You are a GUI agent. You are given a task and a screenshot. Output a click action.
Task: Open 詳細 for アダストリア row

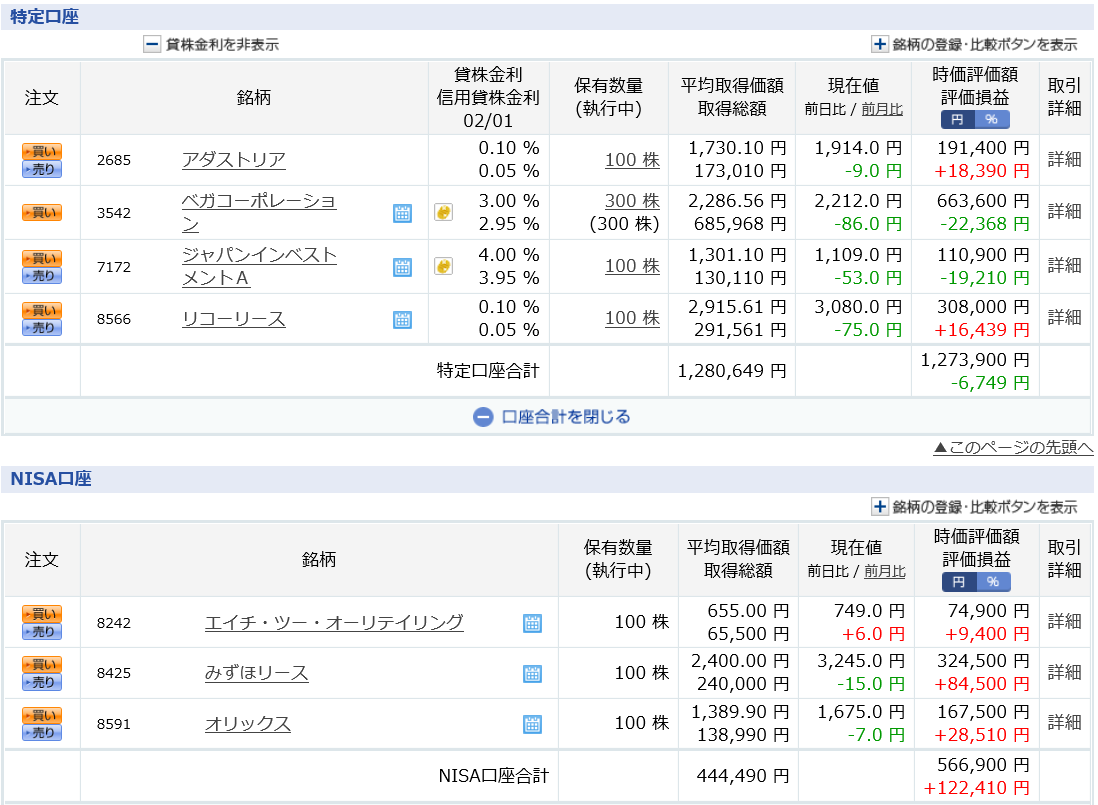pyautogui.click(x=1064, y=160)
